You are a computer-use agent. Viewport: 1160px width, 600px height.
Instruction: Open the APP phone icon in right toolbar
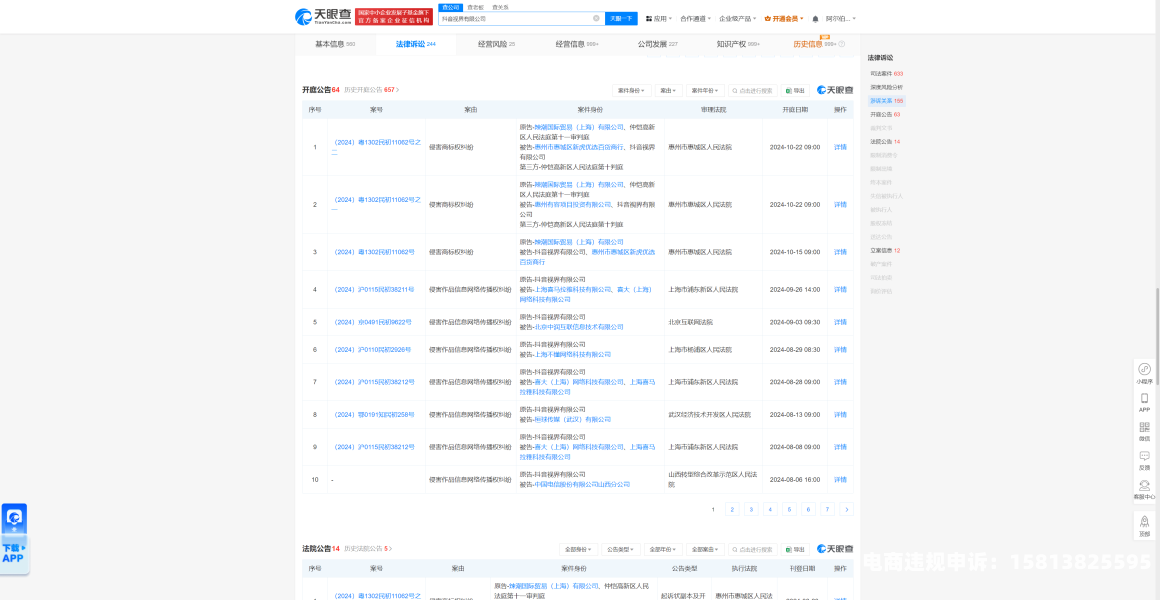tap(1144, 402)
